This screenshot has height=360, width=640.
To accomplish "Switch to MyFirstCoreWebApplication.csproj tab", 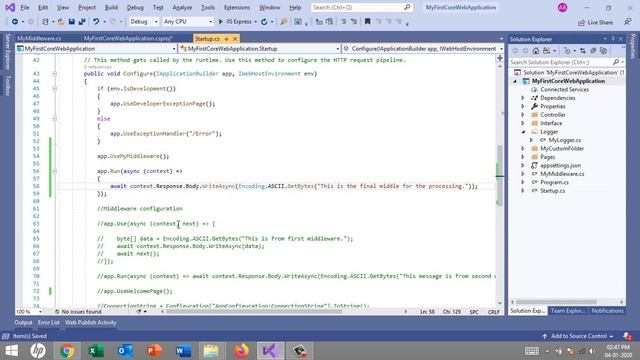I will [128, 38].
